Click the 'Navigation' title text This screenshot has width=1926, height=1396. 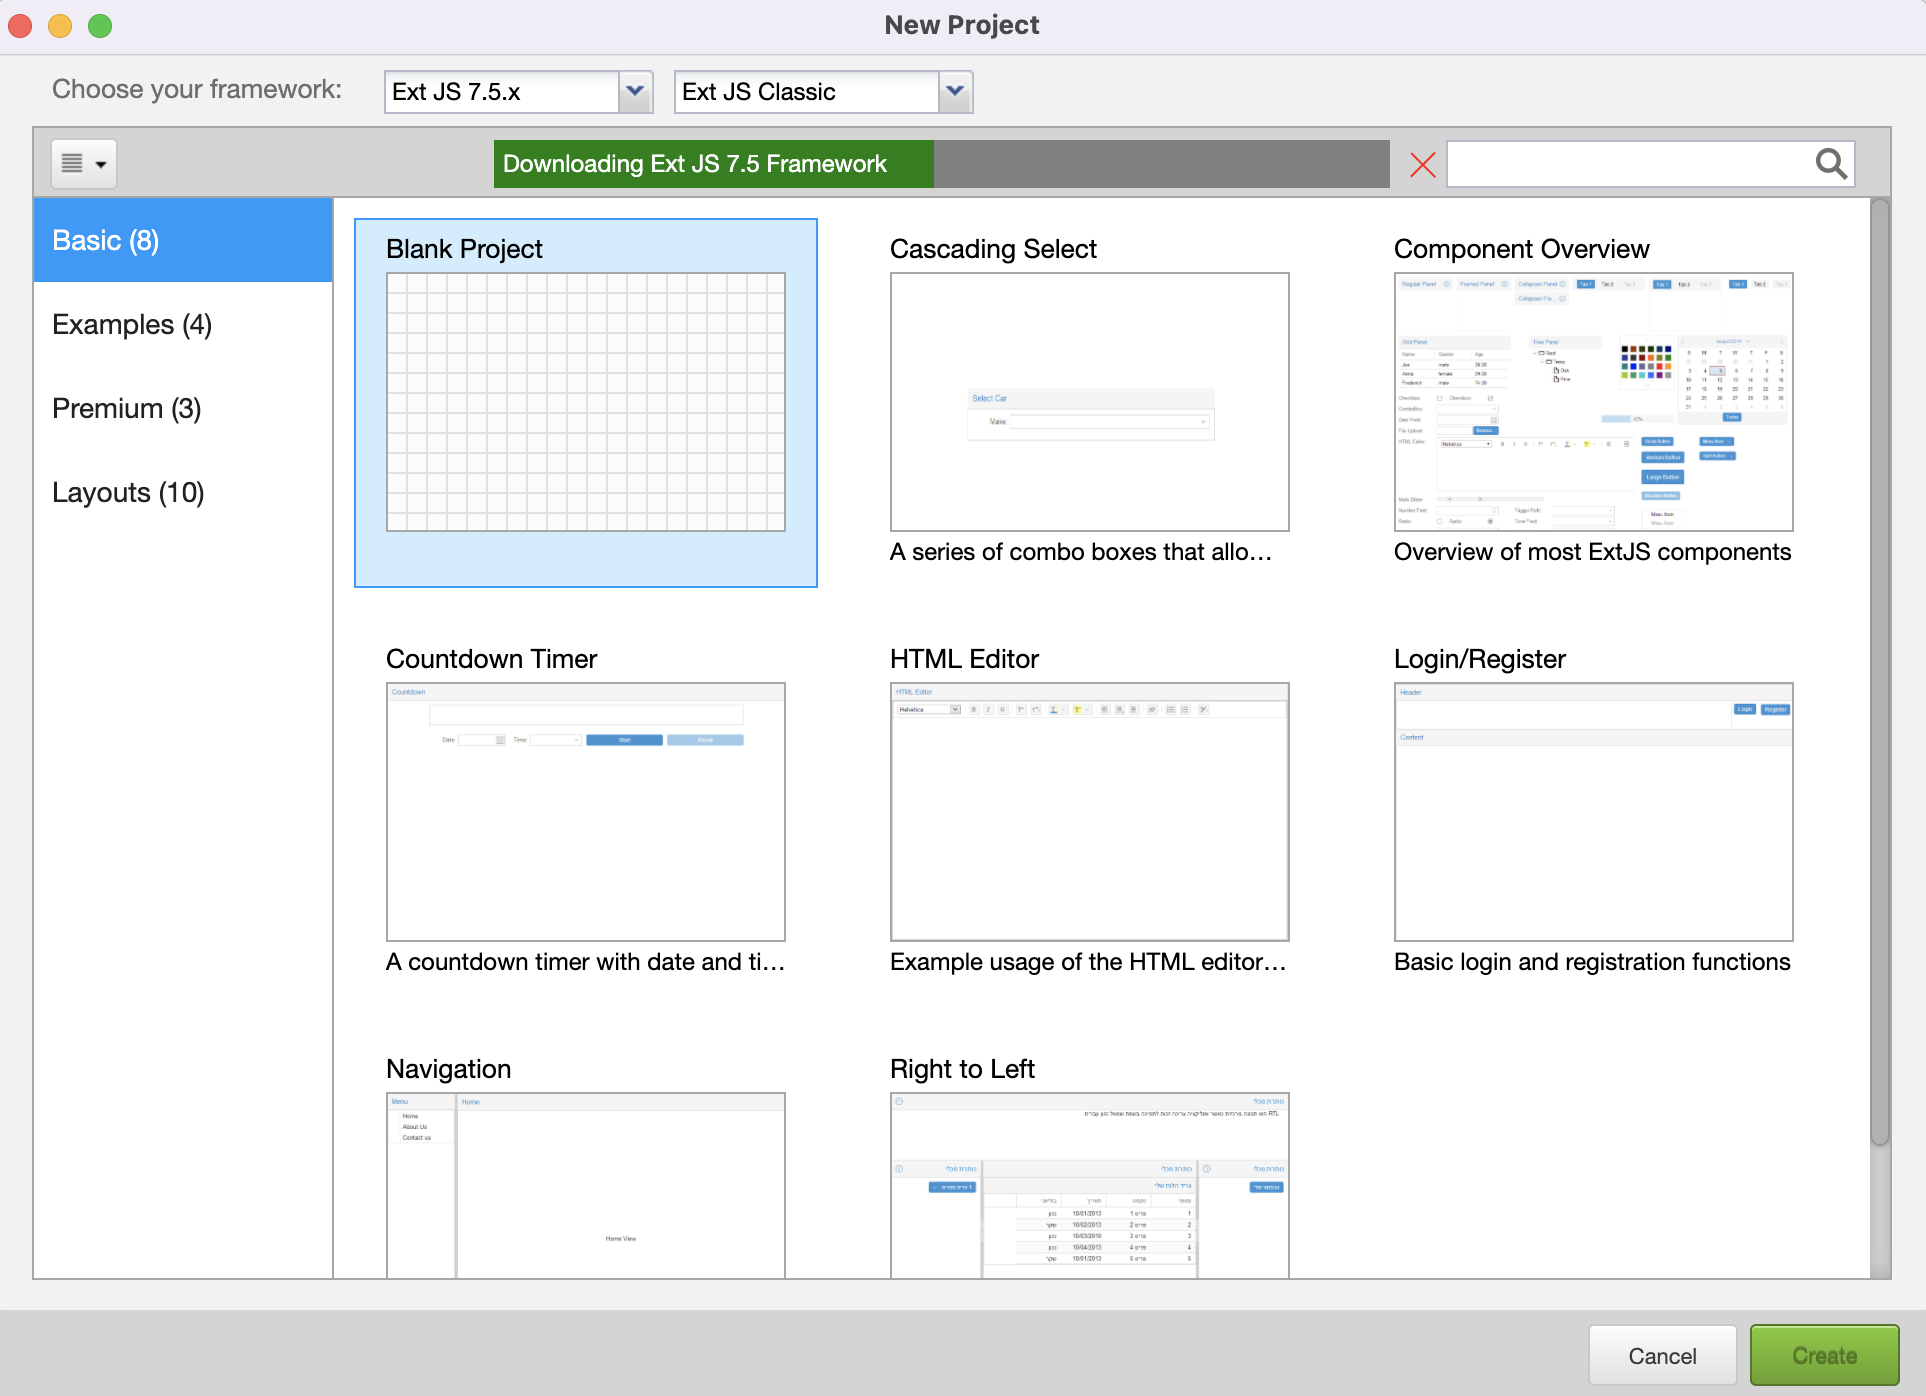[x=448, y=1069]
